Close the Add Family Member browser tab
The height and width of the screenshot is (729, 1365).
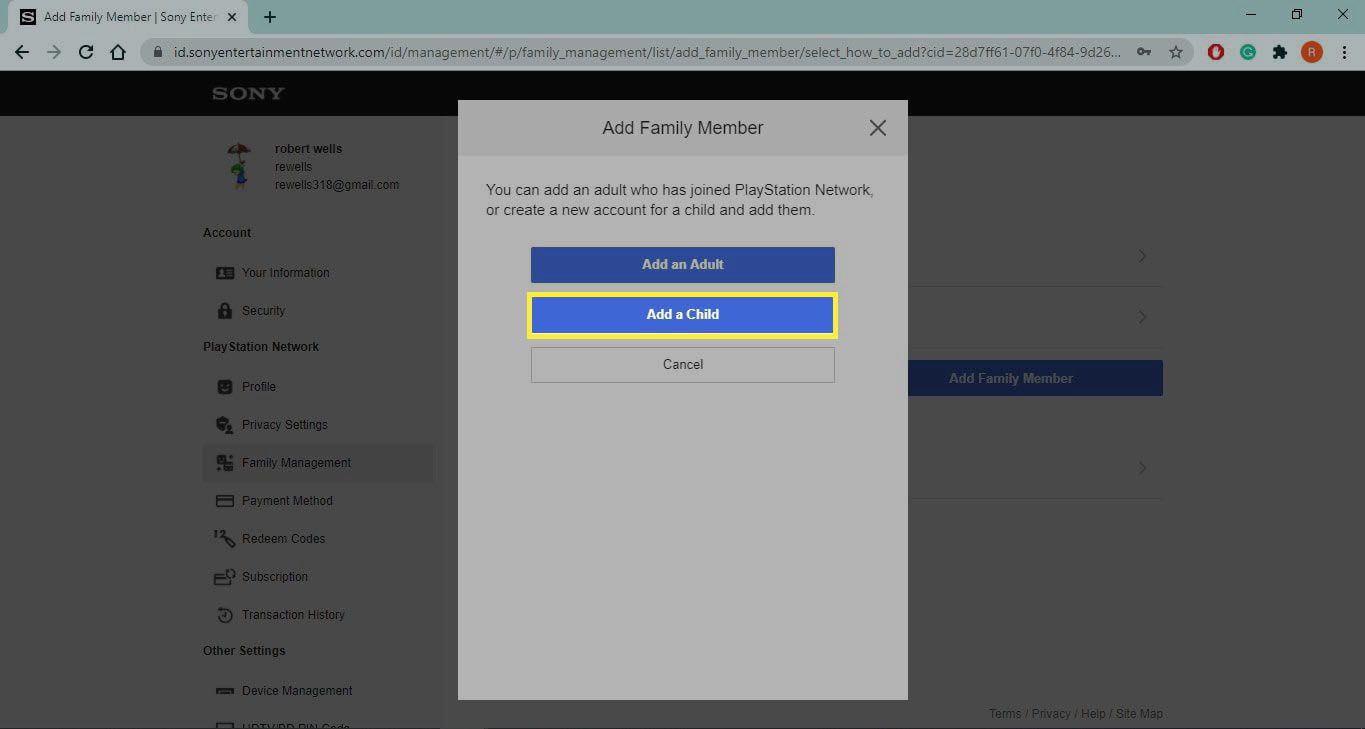coord(233,17)
